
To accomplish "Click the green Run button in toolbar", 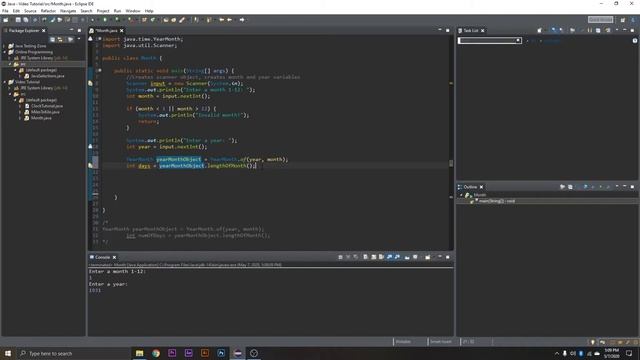I will [105, 20].
